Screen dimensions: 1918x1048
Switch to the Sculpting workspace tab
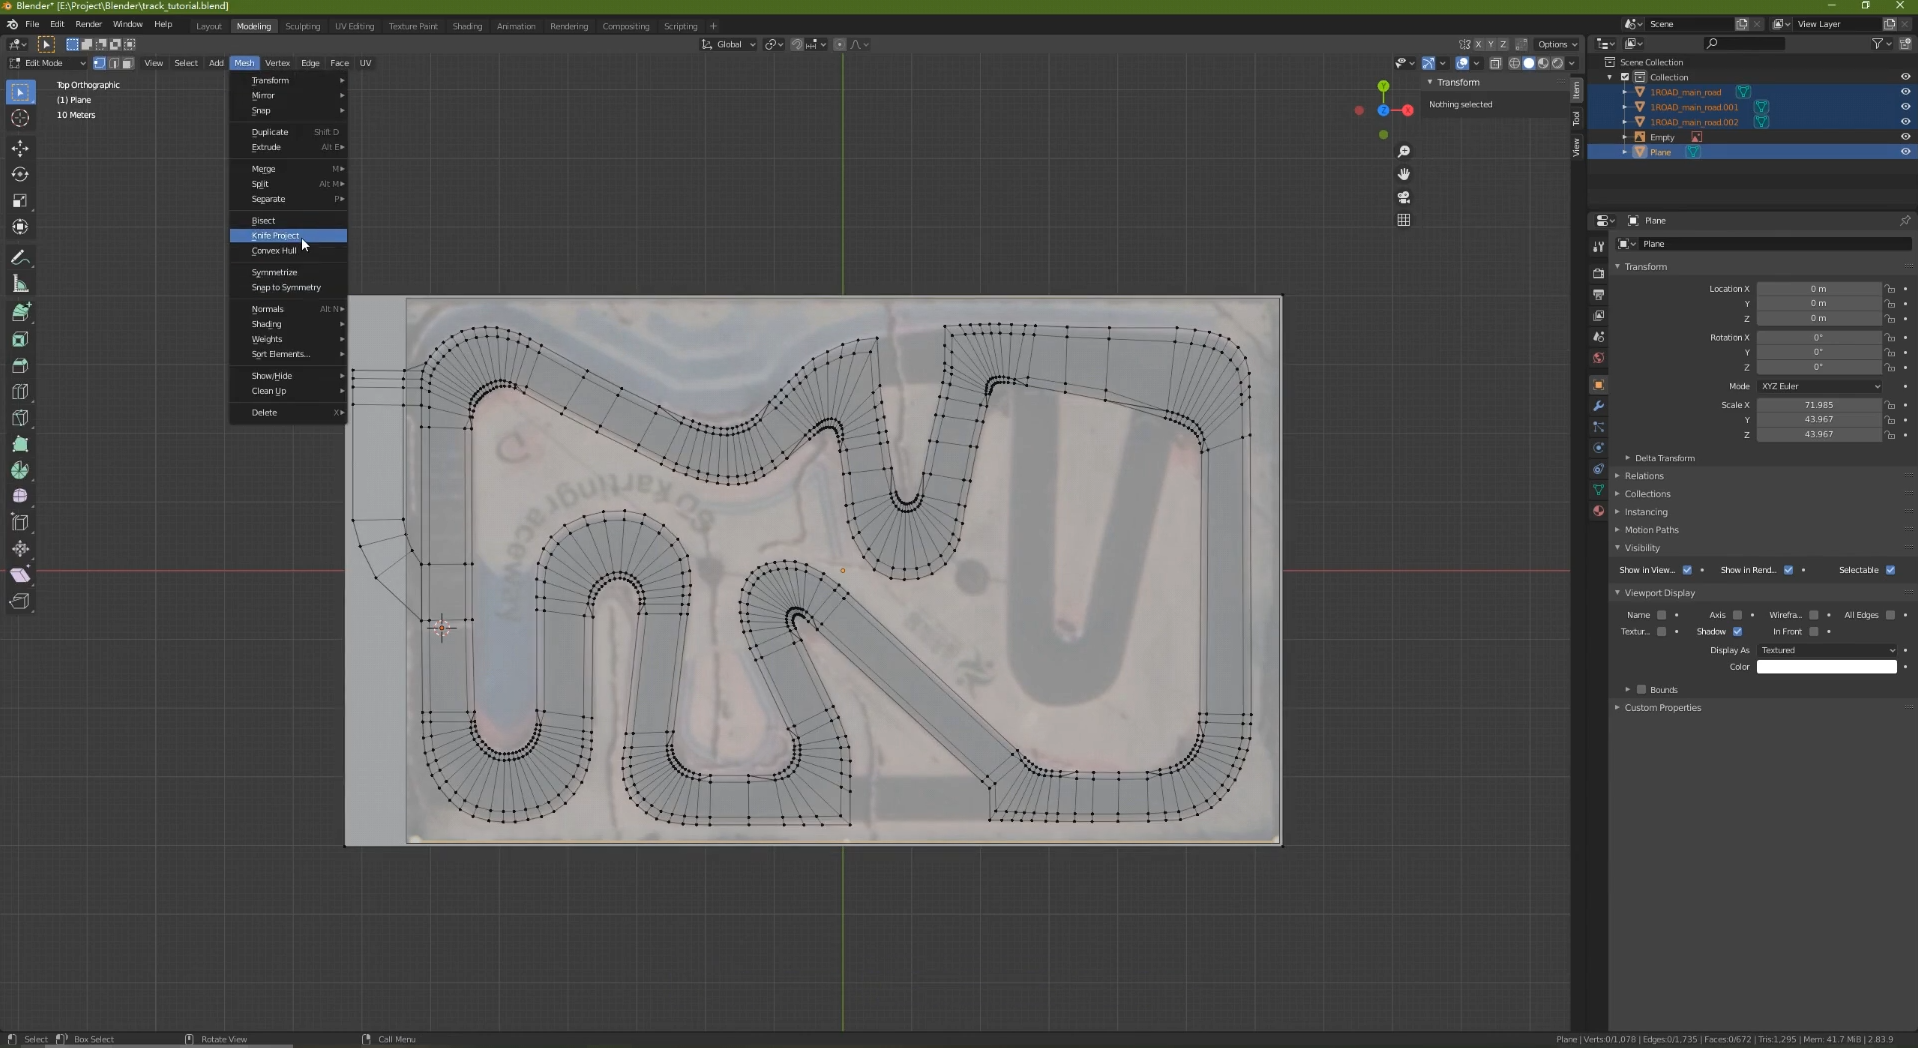click(x=302, y=26)
